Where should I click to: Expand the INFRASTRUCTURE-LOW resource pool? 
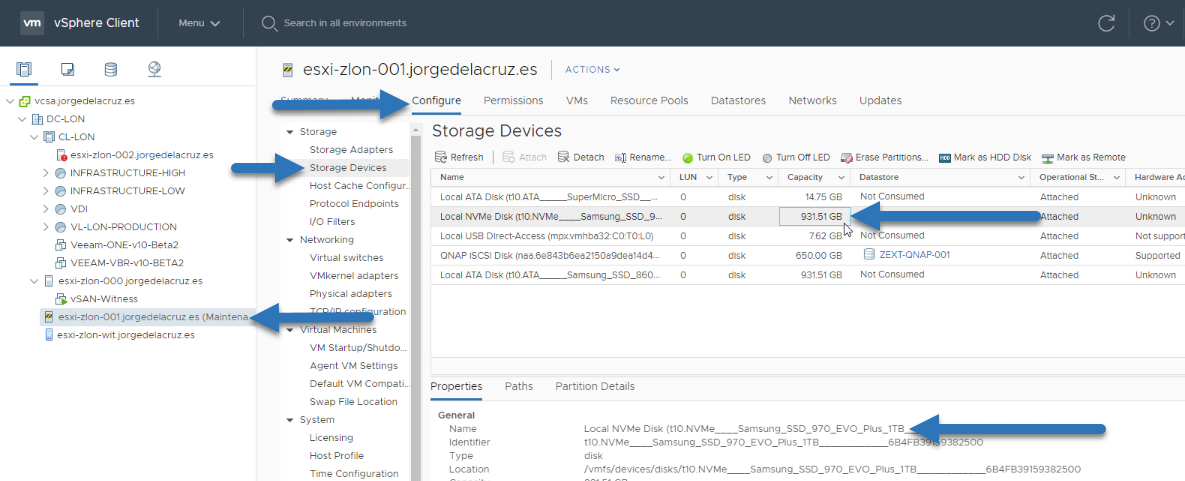click(x=47, y=191)
